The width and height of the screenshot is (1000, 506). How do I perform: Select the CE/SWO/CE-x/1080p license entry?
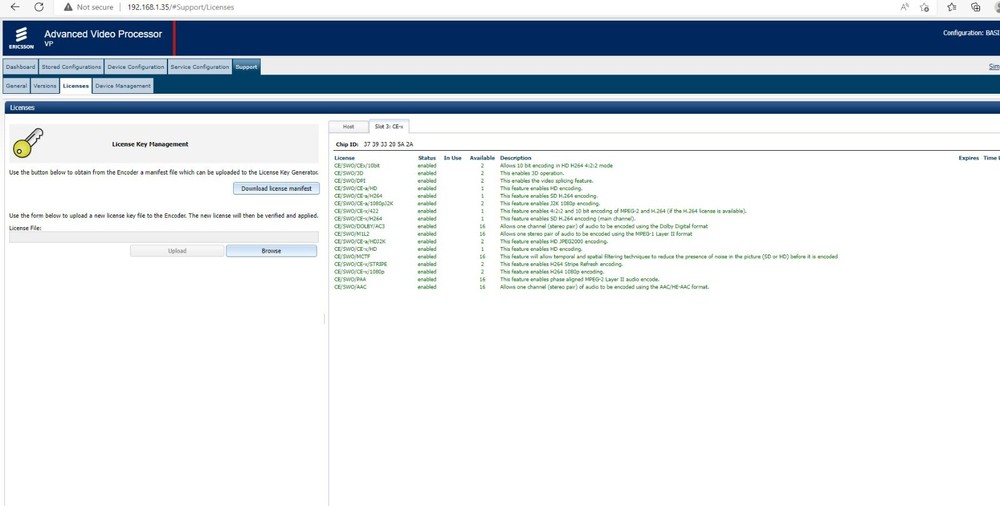[x=360, y=272]
